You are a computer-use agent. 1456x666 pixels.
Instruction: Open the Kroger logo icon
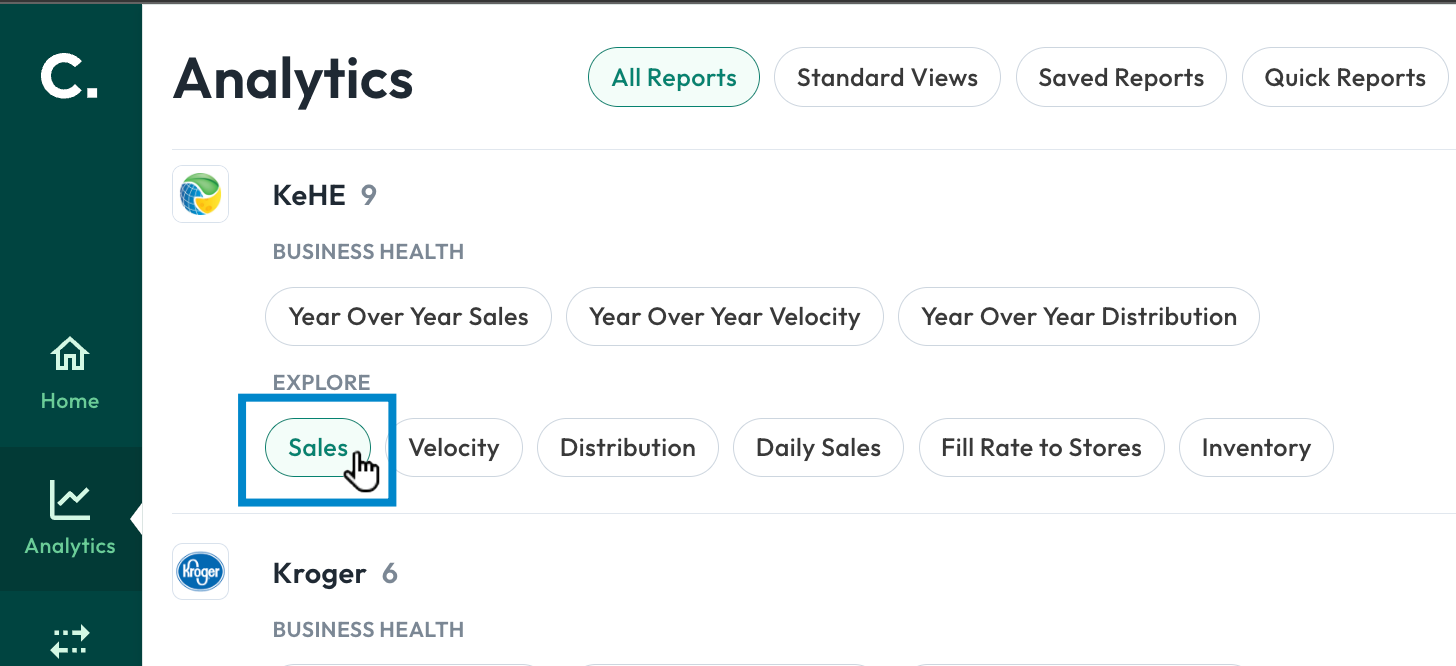(x=201, y=572)
